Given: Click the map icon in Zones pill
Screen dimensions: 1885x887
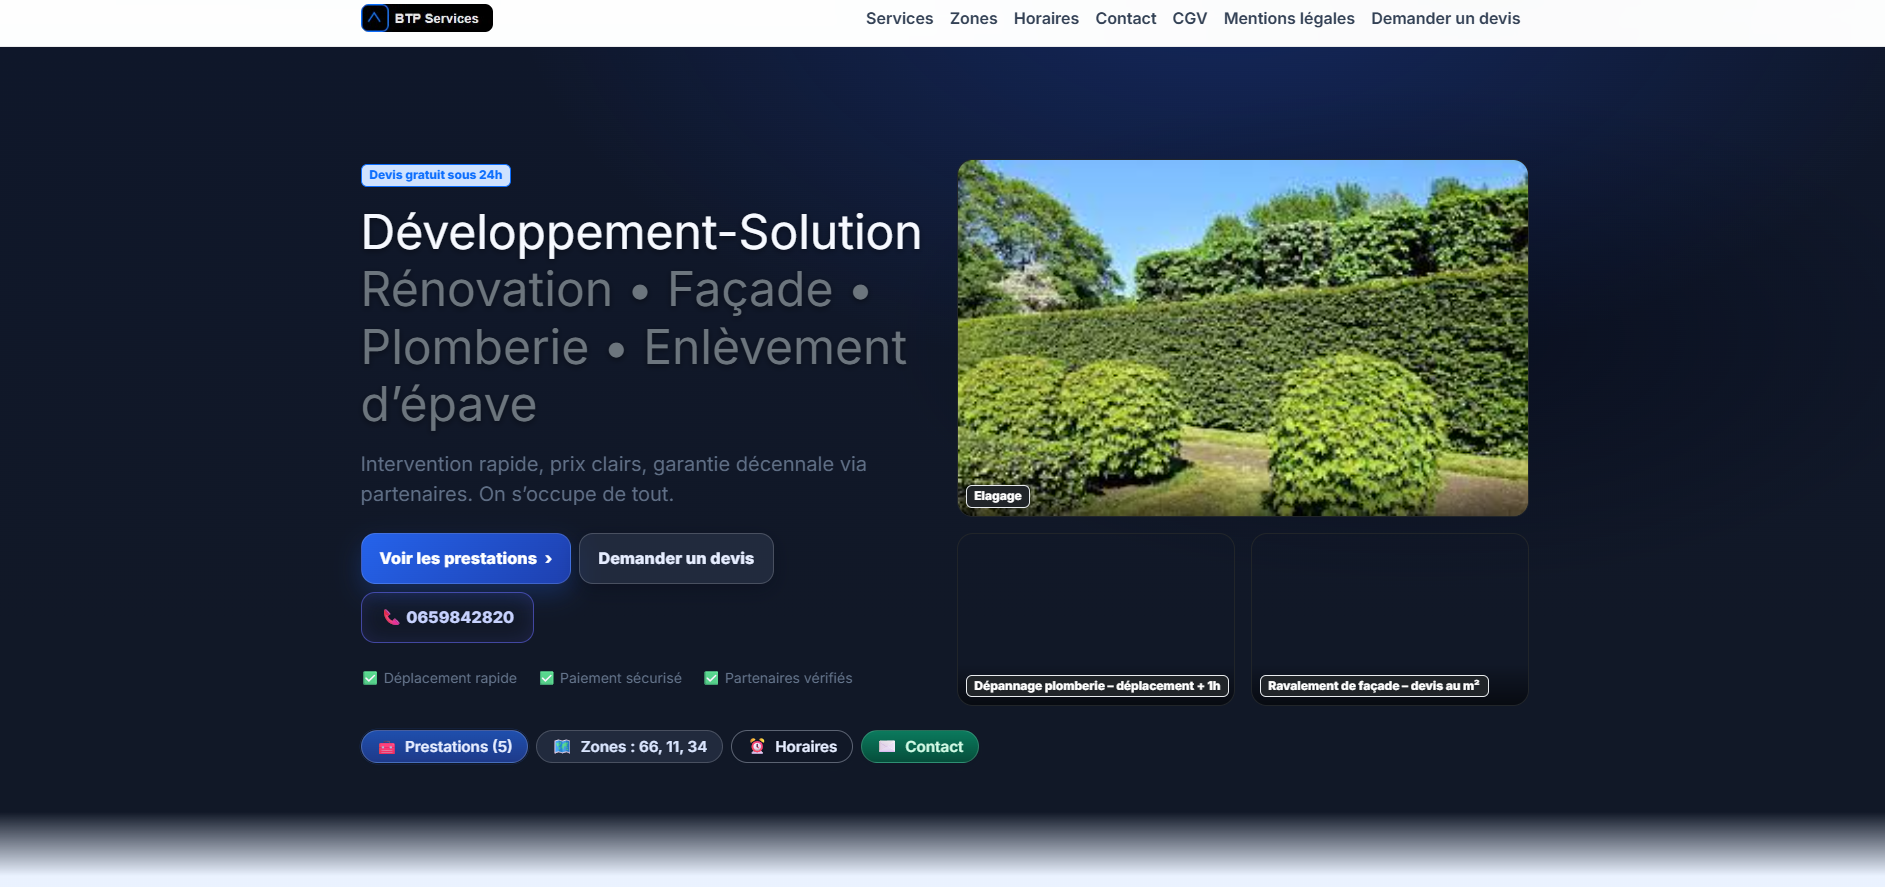Looking at the screenshot, I should click(562, 747).
